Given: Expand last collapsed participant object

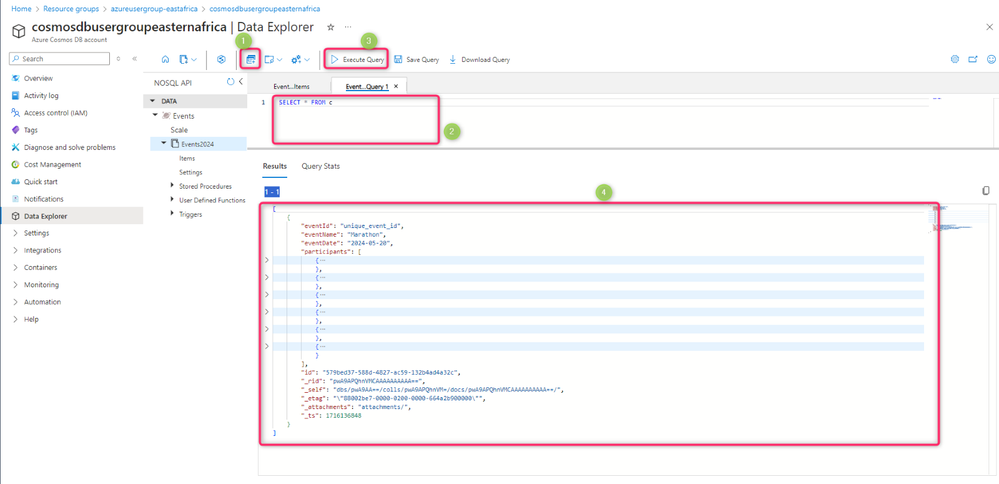Looking at the screenshot, I should coord(267,346).
